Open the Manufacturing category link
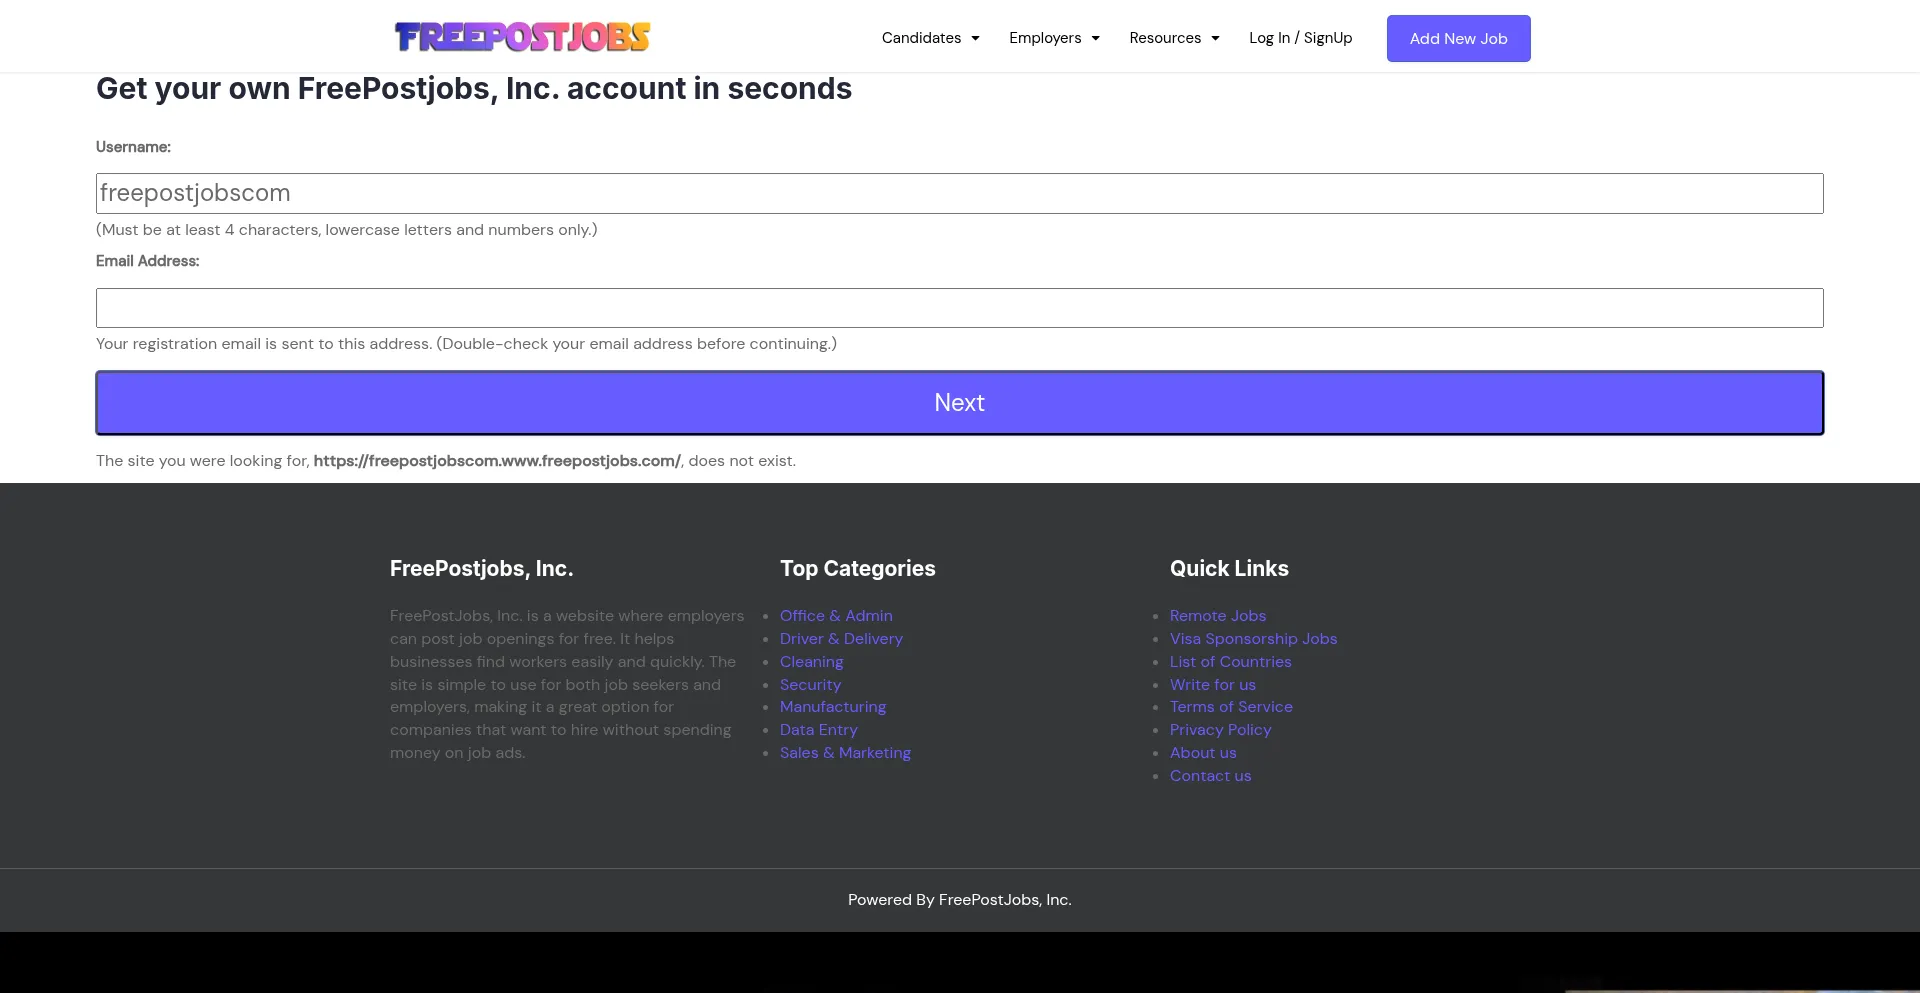Image resolution: width=1920 pixels, height=993 pixels. pyautogui.click(x=833, y=707)
